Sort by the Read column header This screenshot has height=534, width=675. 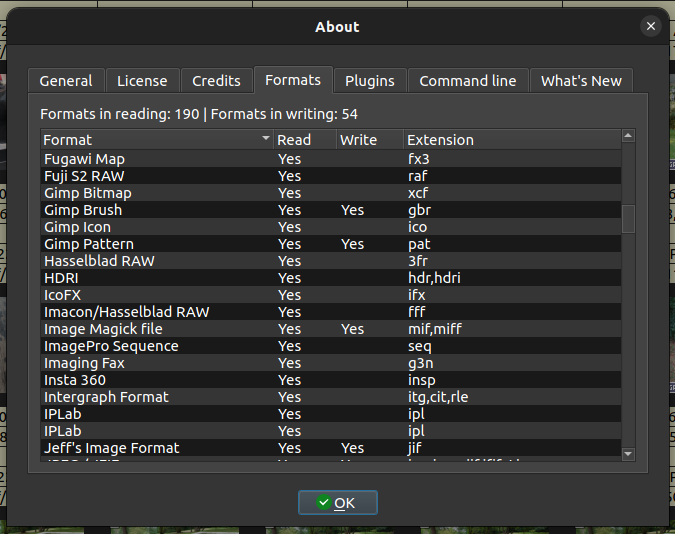(305, 140)
